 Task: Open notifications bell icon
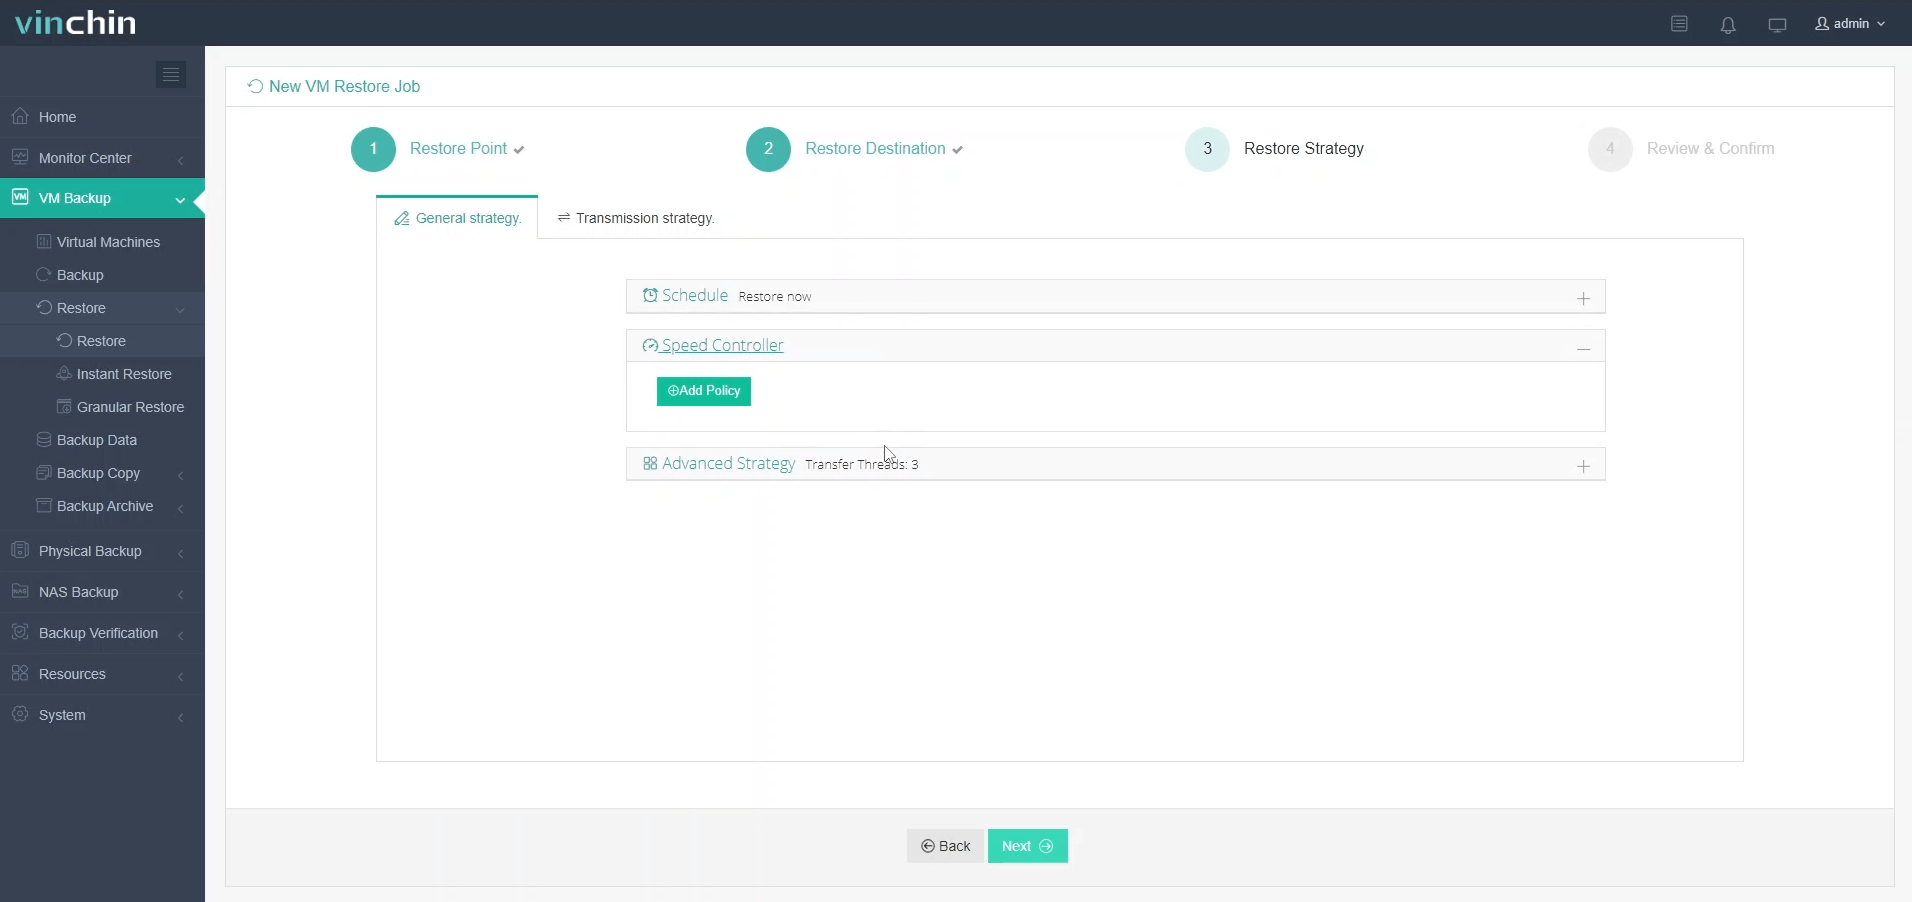point(1728,25)
